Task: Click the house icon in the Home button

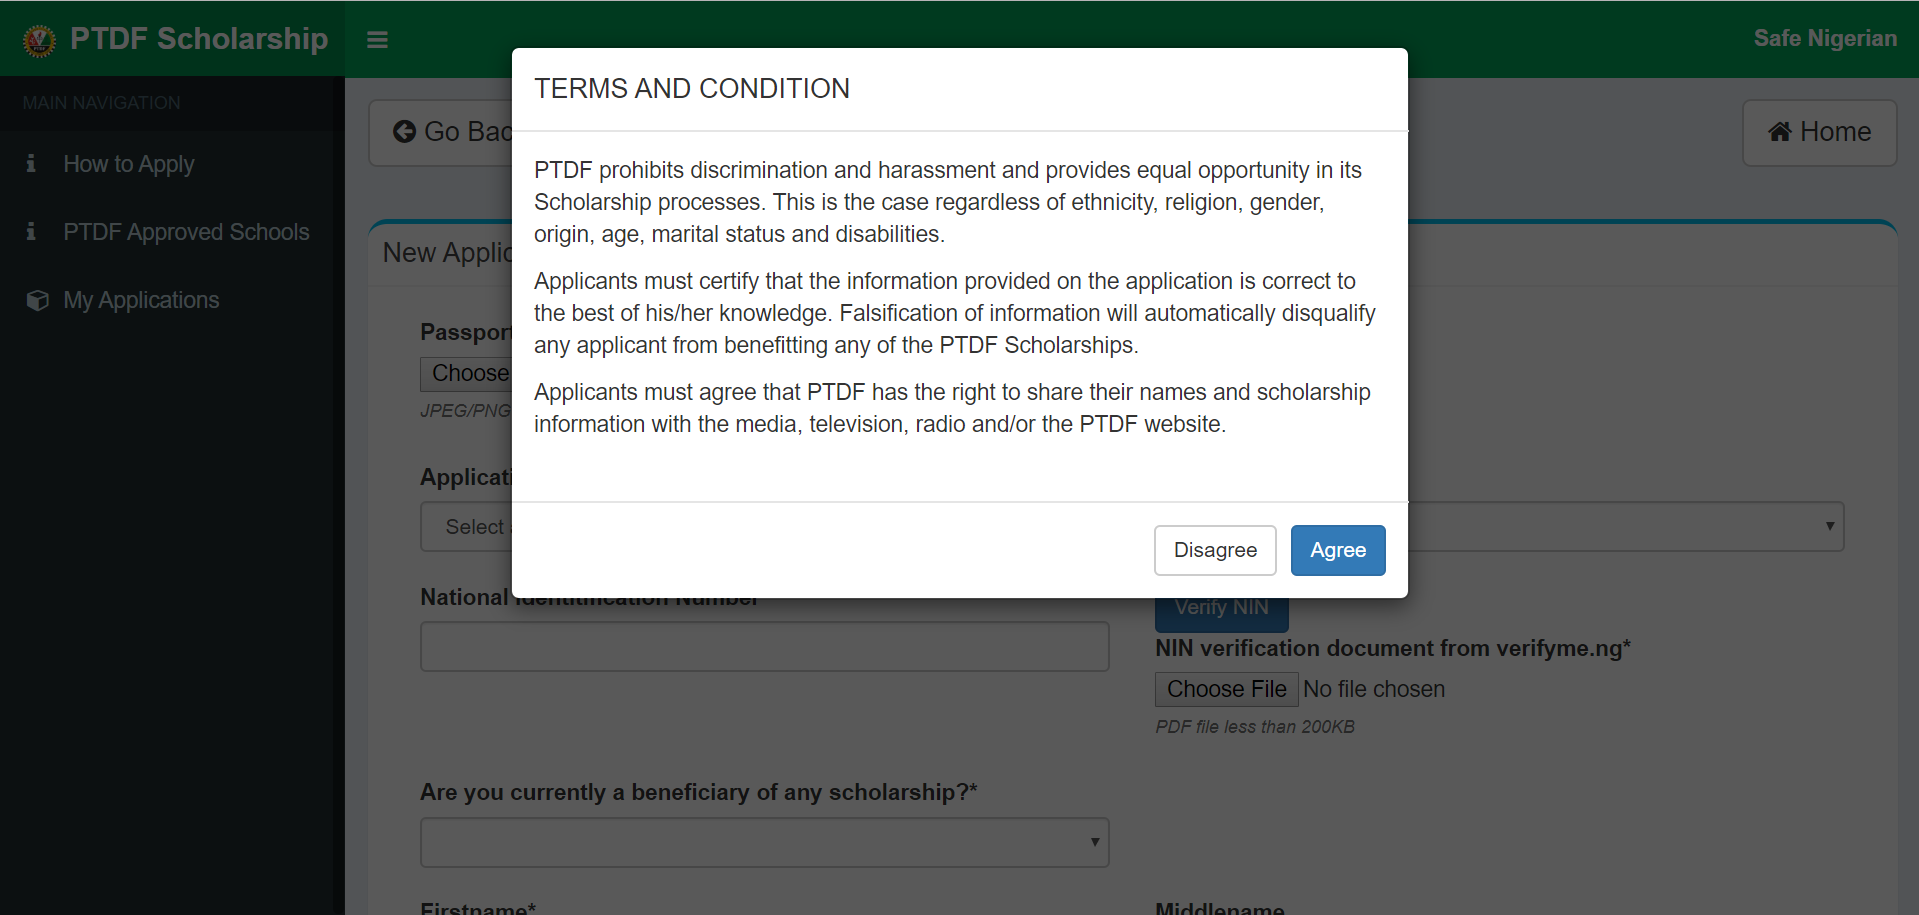Action: (1781, 131)
